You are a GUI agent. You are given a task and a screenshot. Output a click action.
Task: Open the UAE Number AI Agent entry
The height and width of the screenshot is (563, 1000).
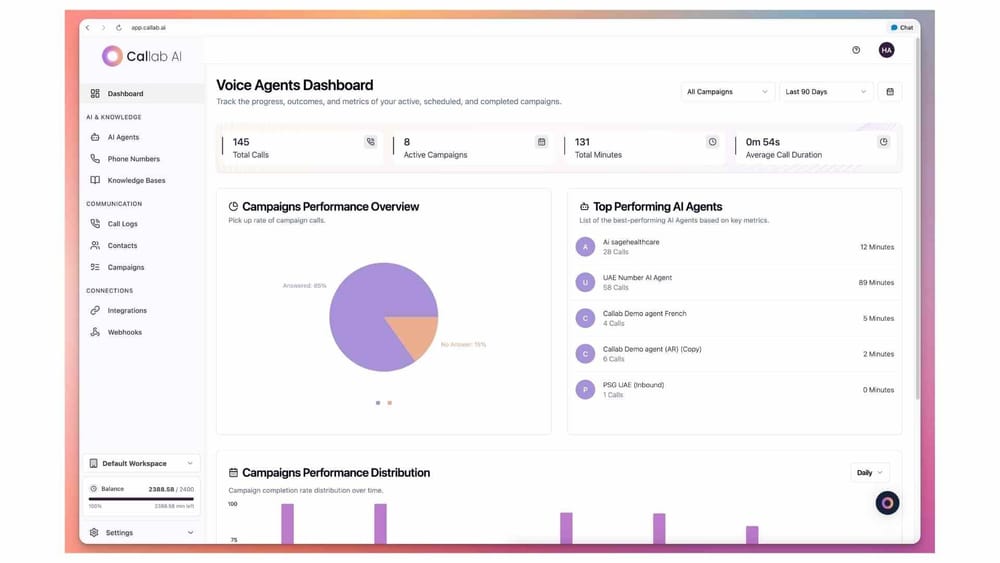637,282
